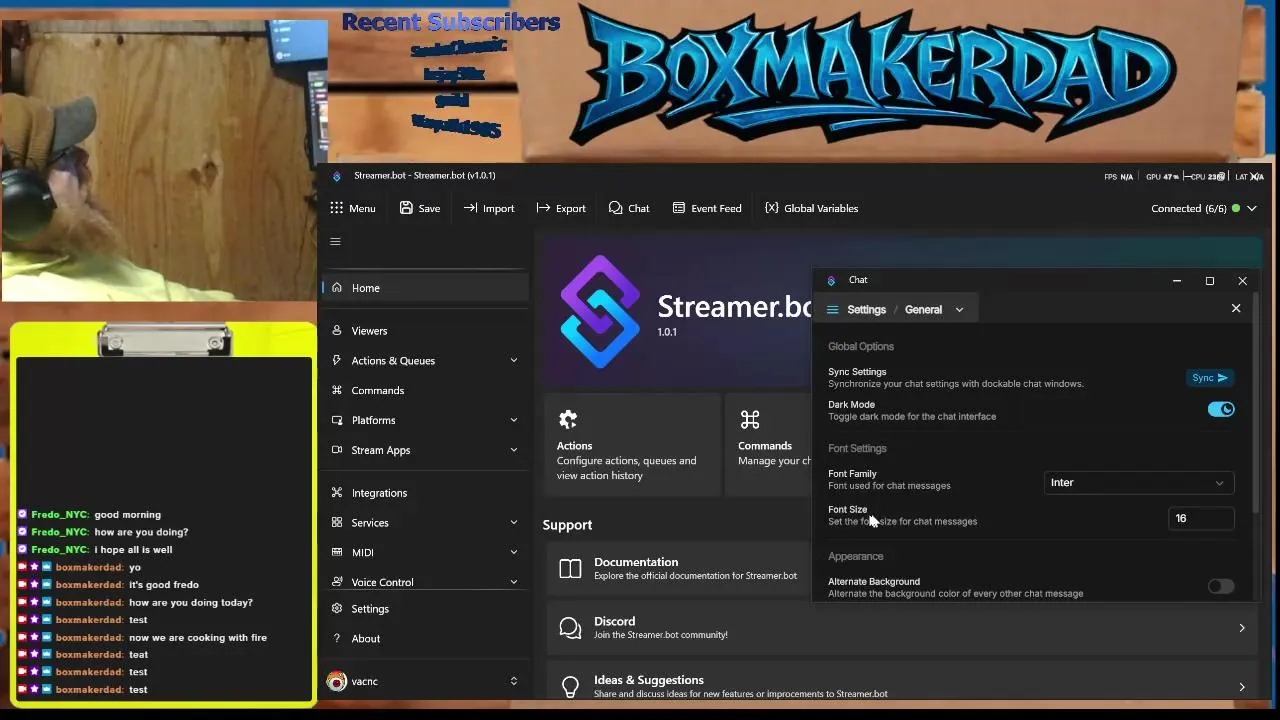
Task: Click the Font Size value field
Action: 1201,518
